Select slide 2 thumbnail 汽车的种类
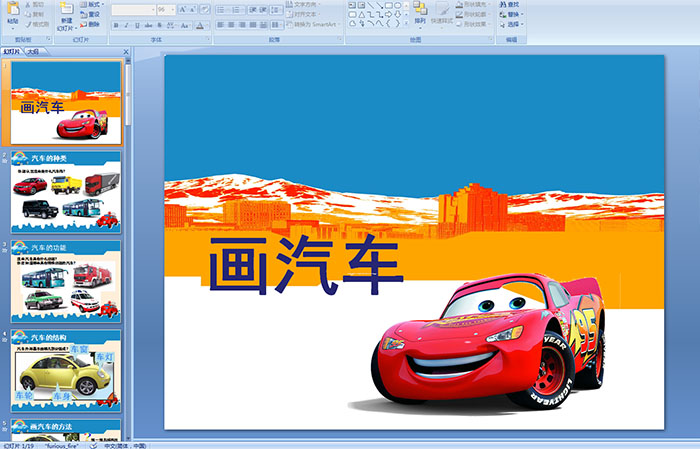700x449 pixels. 66,192
